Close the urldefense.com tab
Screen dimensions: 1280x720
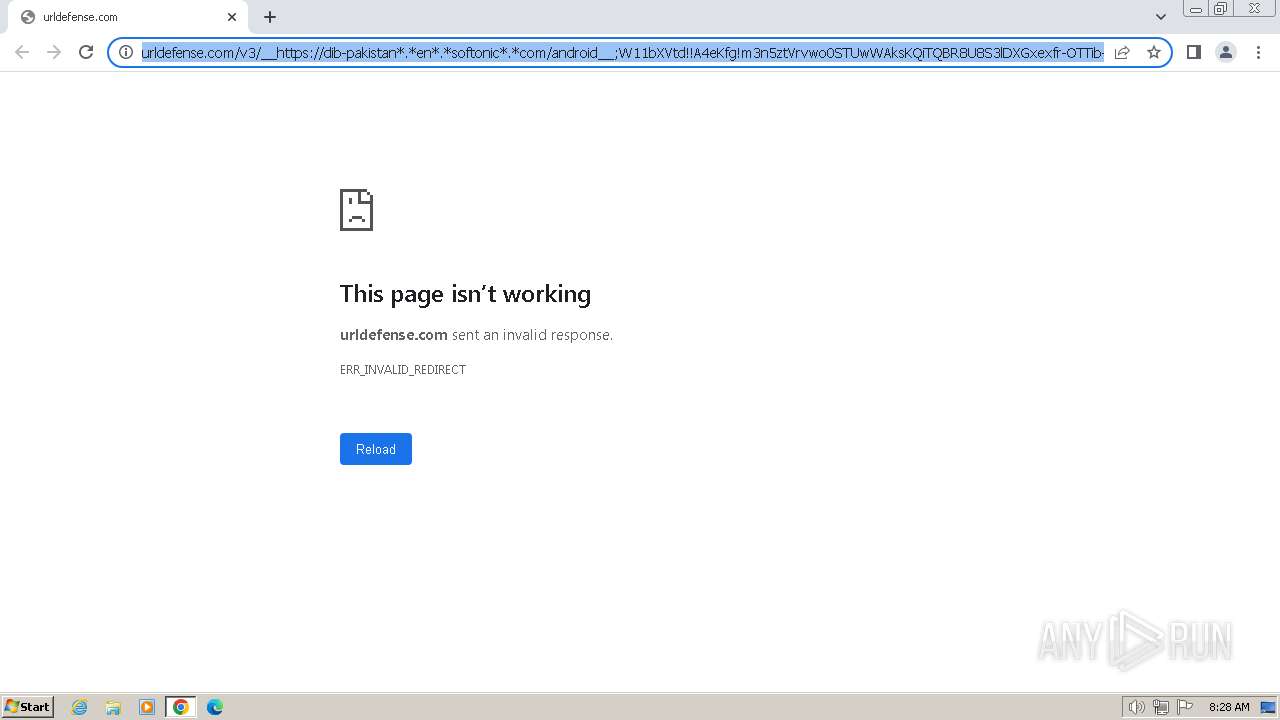click(x=232, y=17)
